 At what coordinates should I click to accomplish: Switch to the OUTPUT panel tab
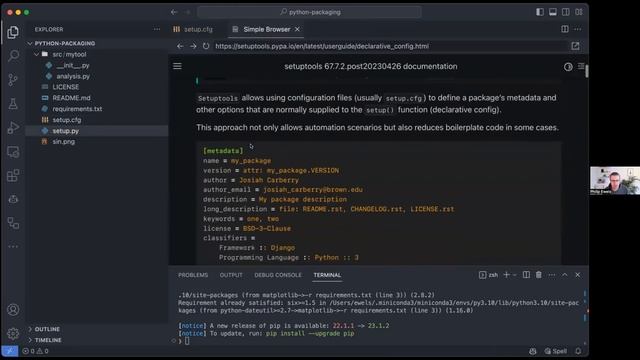pos(231,275)
